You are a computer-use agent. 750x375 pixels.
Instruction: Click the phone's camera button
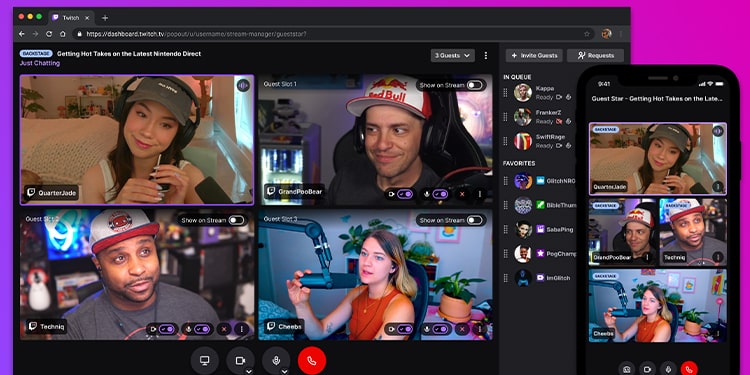pos(648,369)
